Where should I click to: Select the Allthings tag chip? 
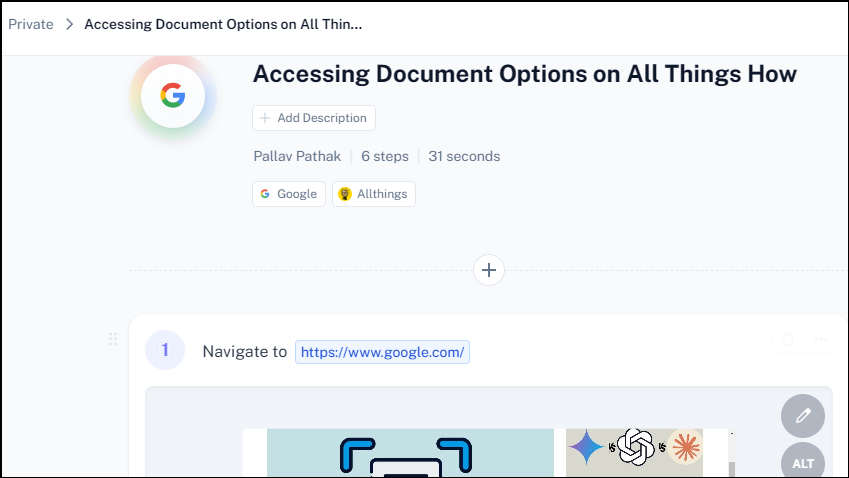(x=374, y=194)
